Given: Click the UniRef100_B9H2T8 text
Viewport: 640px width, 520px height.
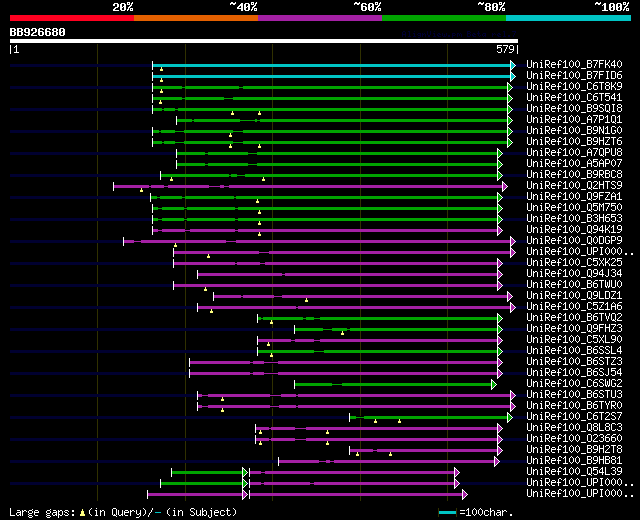Looking at the screenshot, I should (574, 450).
